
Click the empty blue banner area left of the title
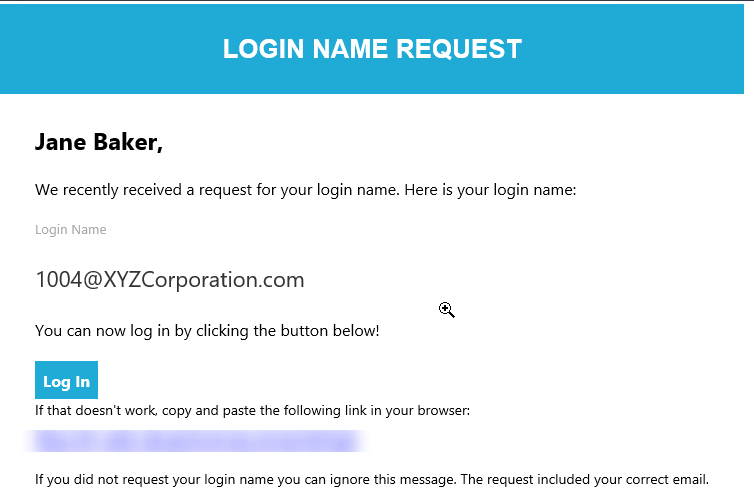(x=111, y=49)
